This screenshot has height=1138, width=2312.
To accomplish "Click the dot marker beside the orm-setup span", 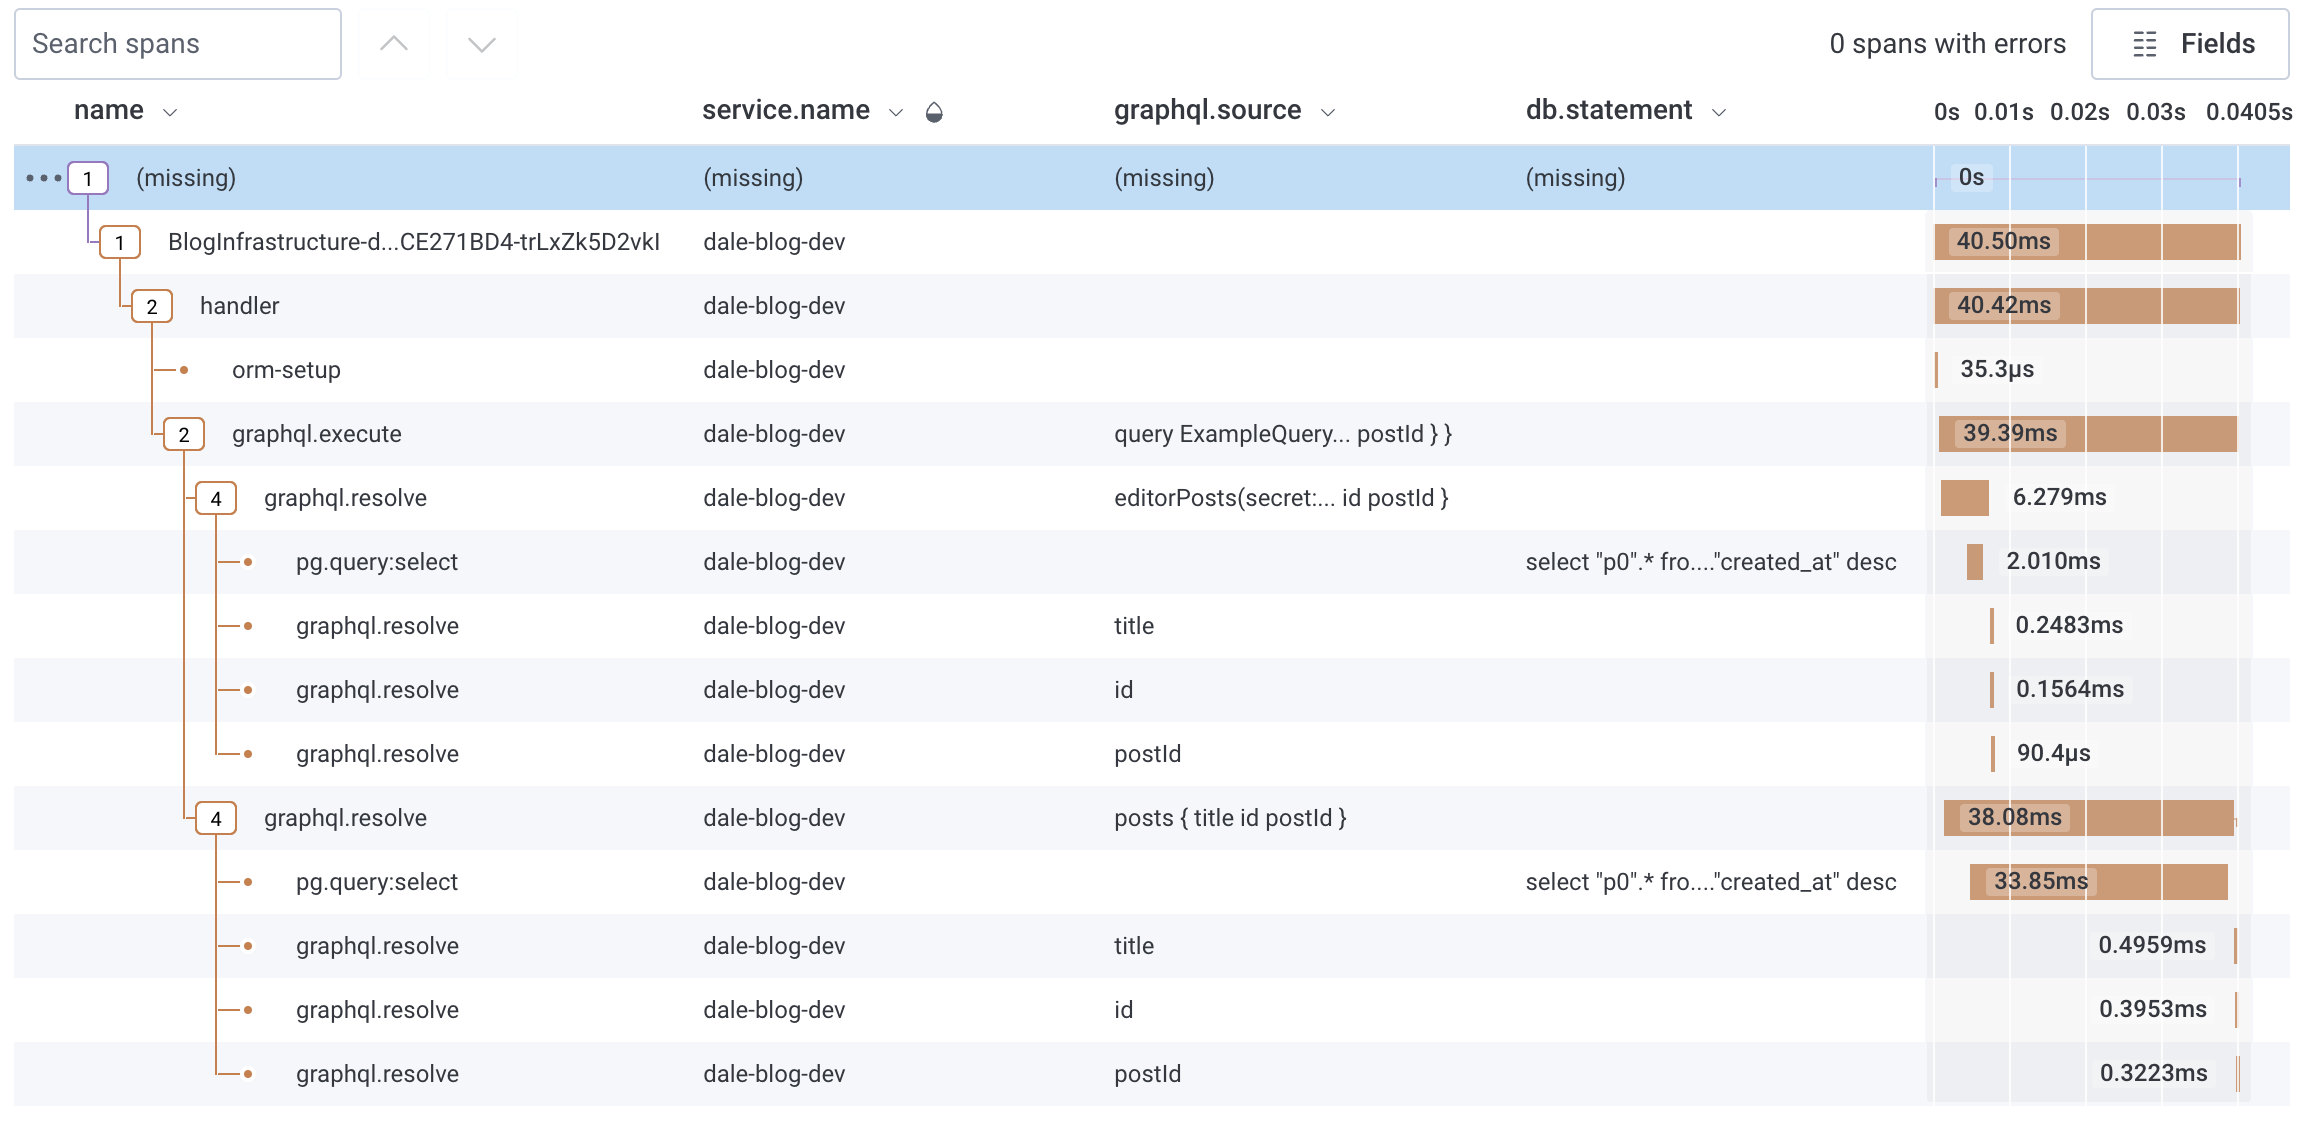I will tap(184, 369).
